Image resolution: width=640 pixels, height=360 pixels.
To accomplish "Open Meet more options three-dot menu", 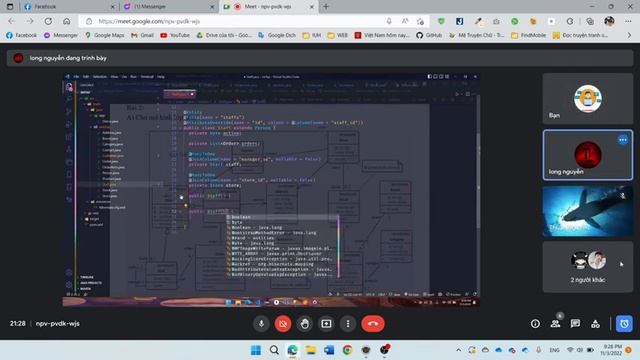I will (348, 324).
